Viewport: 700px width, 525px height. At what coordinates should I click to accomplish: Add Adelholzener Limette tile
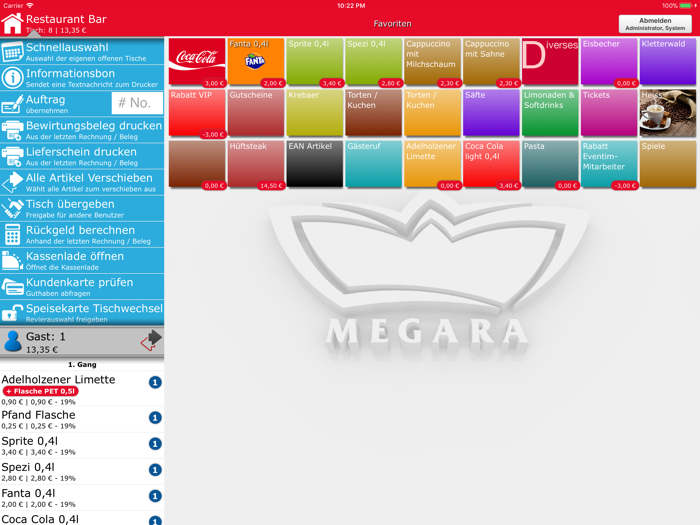[432, 164]
